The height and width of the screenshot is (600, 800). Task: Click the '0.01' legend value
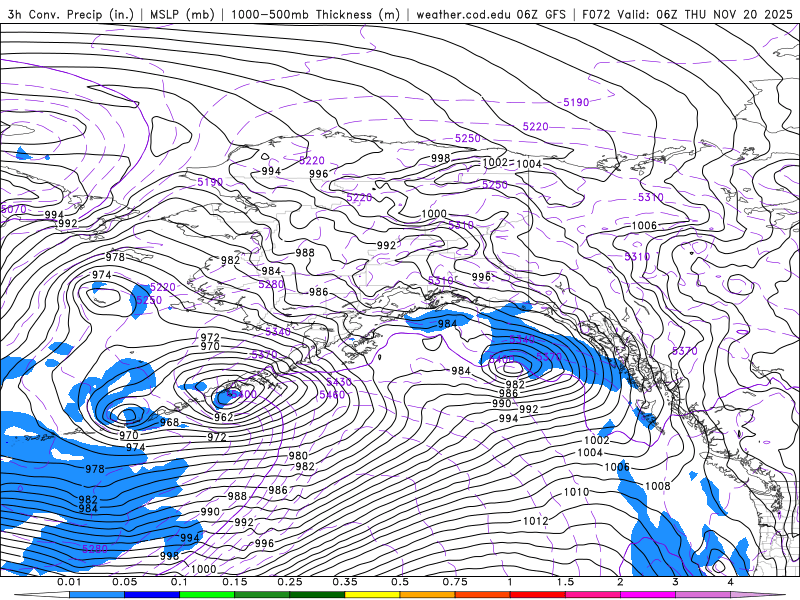click(x=69, y=582)
